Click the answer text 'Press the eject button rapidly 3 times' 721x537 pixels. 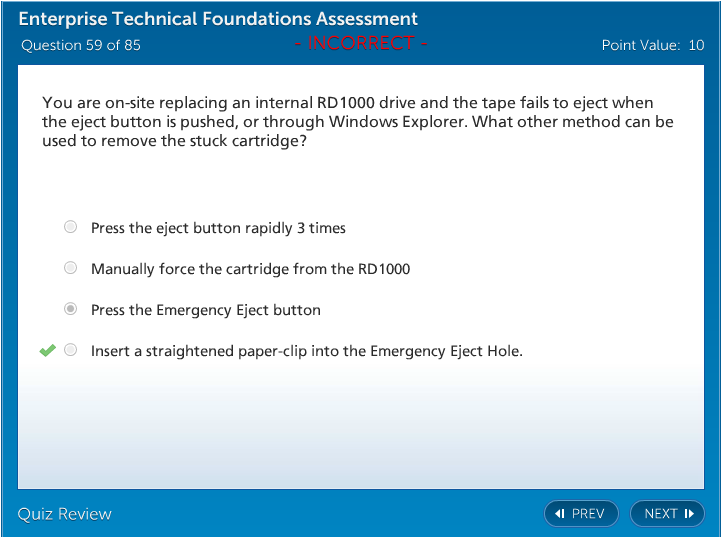pyautogui.click(x=218, y=228)
